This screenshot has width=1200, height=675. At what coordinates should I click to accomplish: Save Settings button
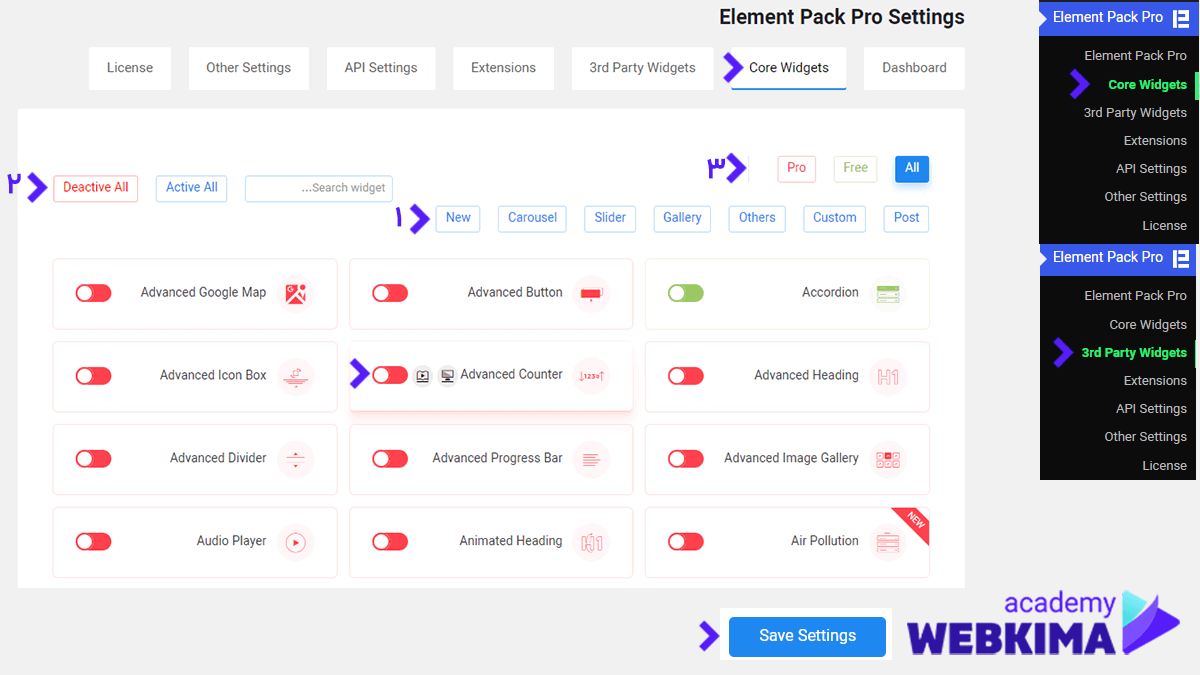tap(807, 636)
